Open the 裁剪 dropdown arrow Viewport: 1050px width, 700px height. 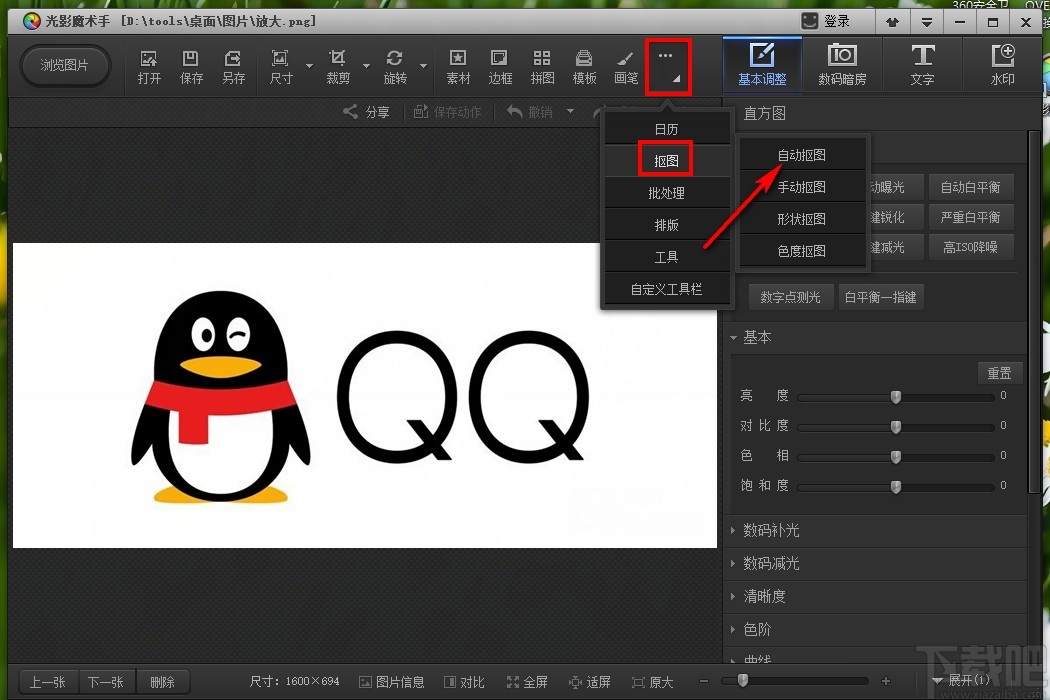point(366,66)
